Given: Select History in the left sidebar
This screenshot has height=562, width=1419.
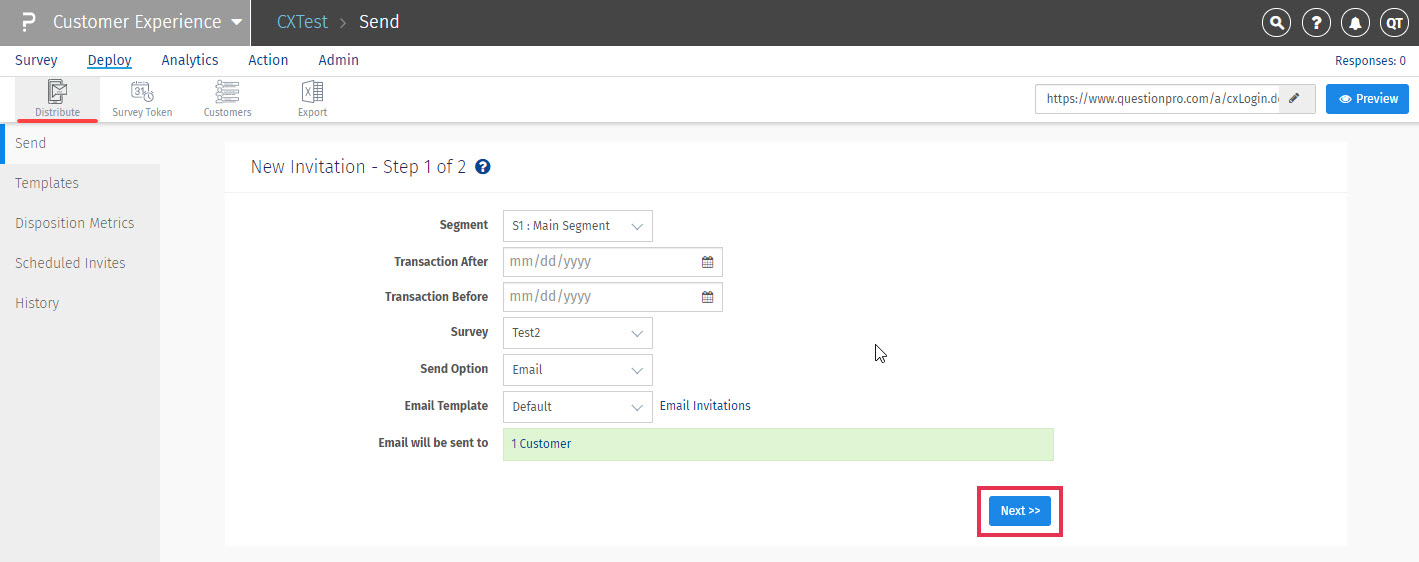Looking at the screenshot, I should 80,303.
